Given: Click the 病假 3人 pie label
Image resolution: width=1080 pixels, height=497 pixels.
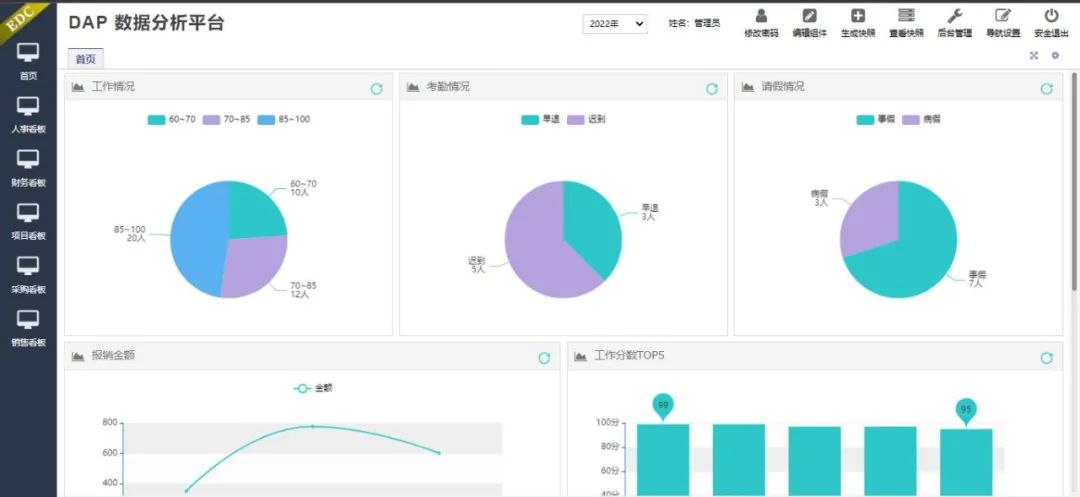Looking at the screenshot, I should pyautogui.click(x=820, y=198).
